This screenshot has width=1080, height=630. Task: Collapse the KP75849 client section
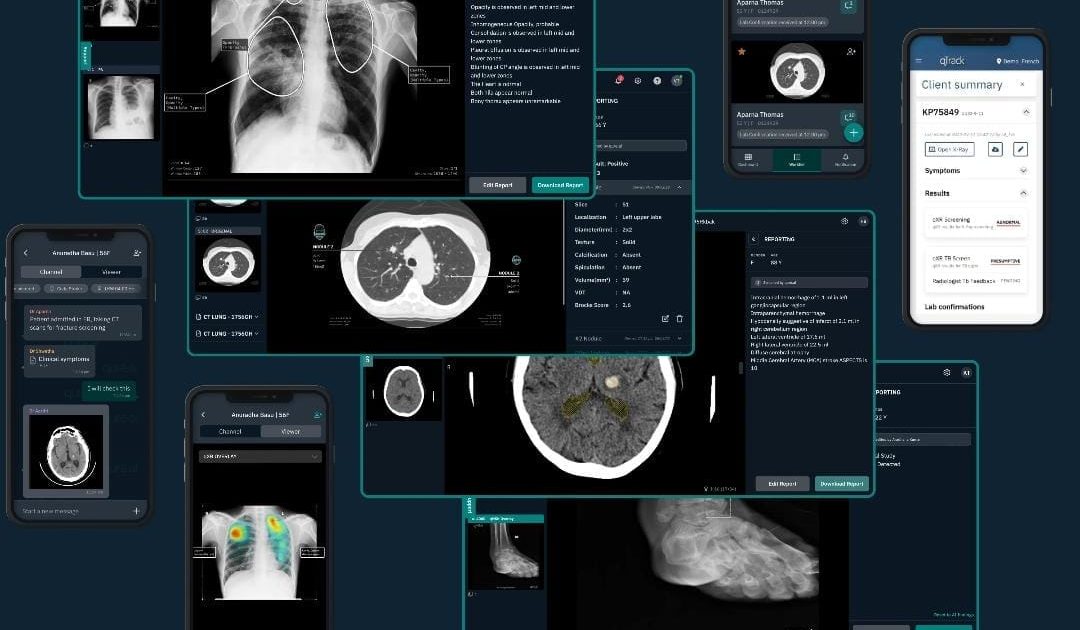tap(1022, 113)
